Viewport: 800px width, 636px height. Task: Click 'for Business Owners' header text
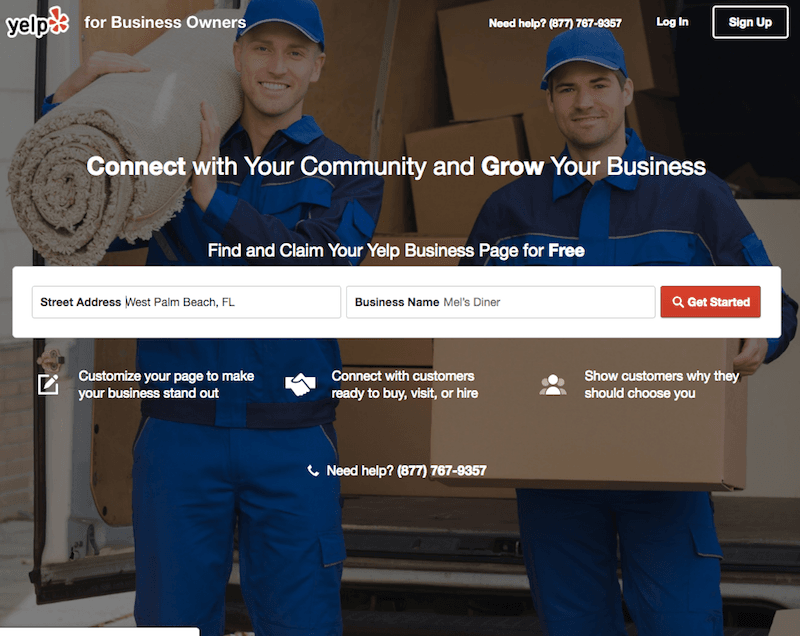165,22
